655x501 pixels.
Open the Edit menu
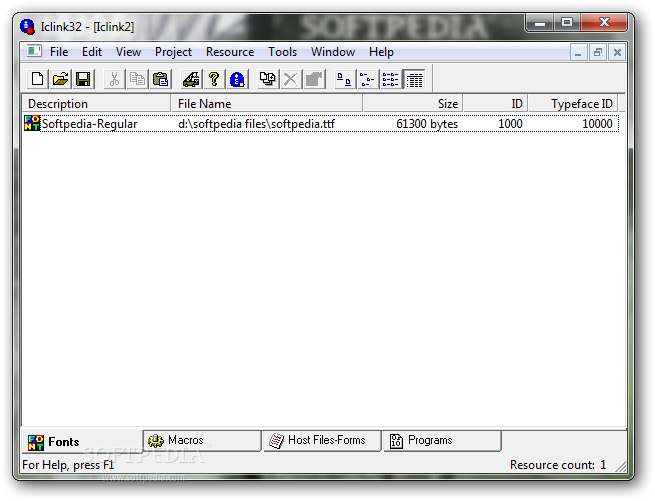click(x=92, y=52)
